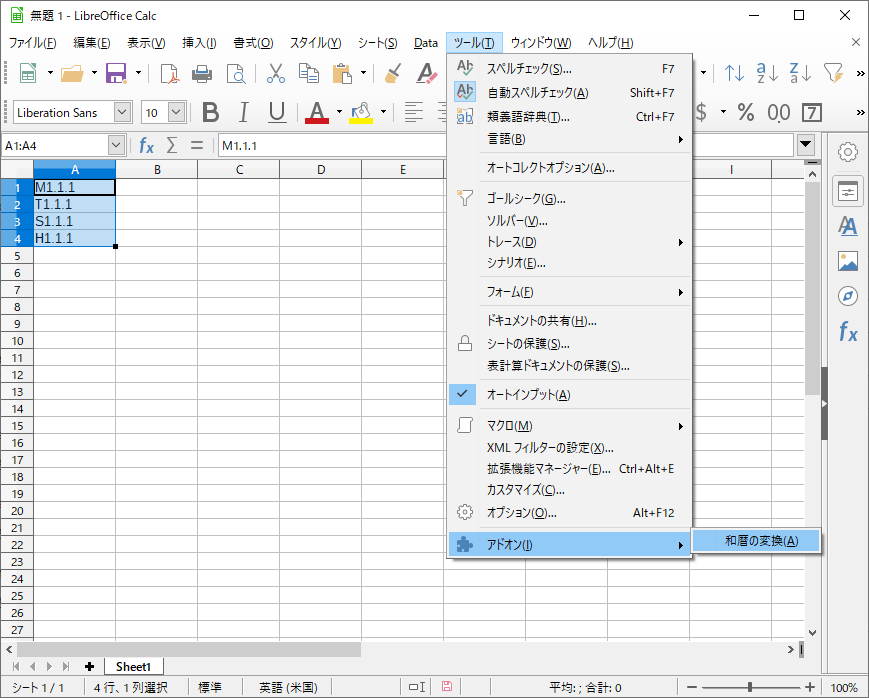Click row 10 header

pos(17,341)
